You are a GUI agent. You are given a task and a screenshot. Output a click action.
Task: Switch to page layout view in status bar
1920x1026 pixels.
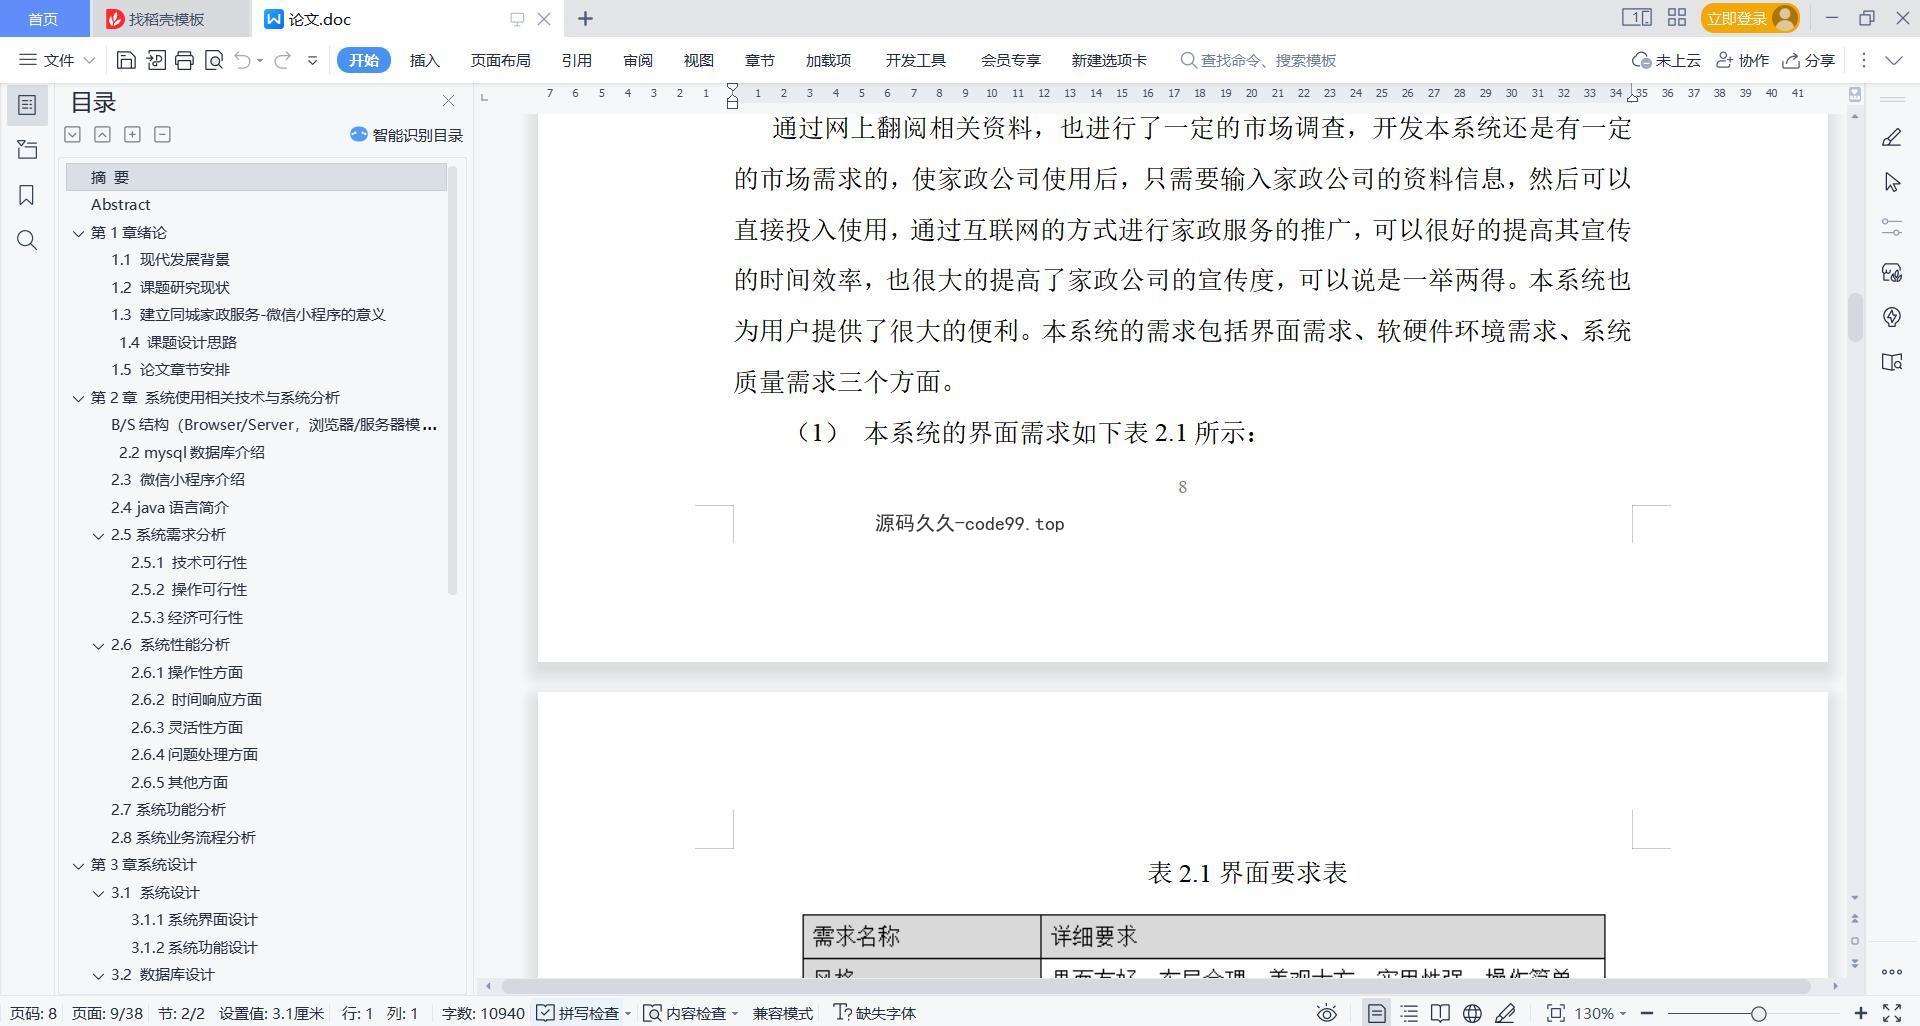coord(1376,1013)
